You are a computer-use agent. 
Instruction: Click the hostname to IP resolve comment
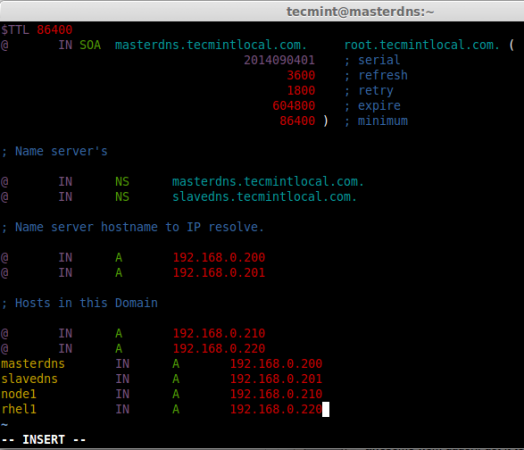point(133,227)
